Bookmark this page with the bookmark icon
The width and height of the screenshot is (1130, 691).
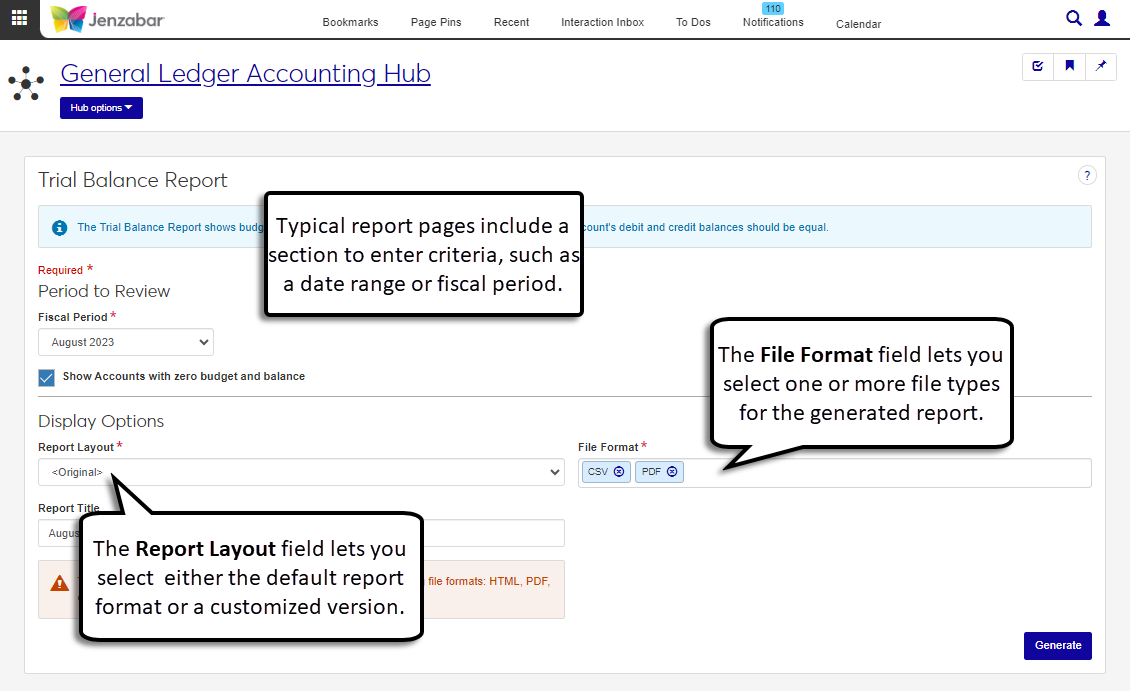click(x=1069, y=66)
